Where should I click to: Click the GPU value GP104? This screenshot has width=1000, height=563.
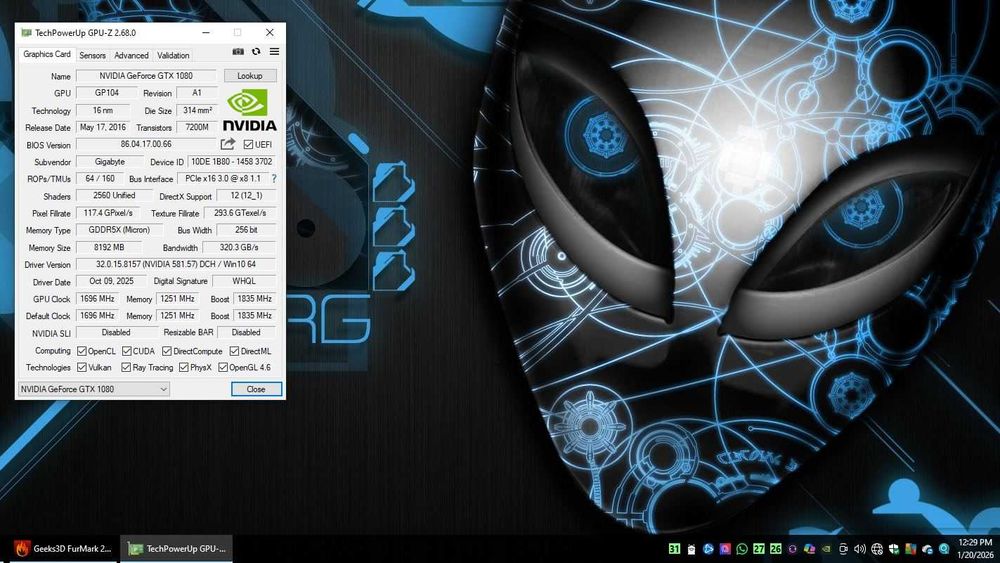(107, 93)
